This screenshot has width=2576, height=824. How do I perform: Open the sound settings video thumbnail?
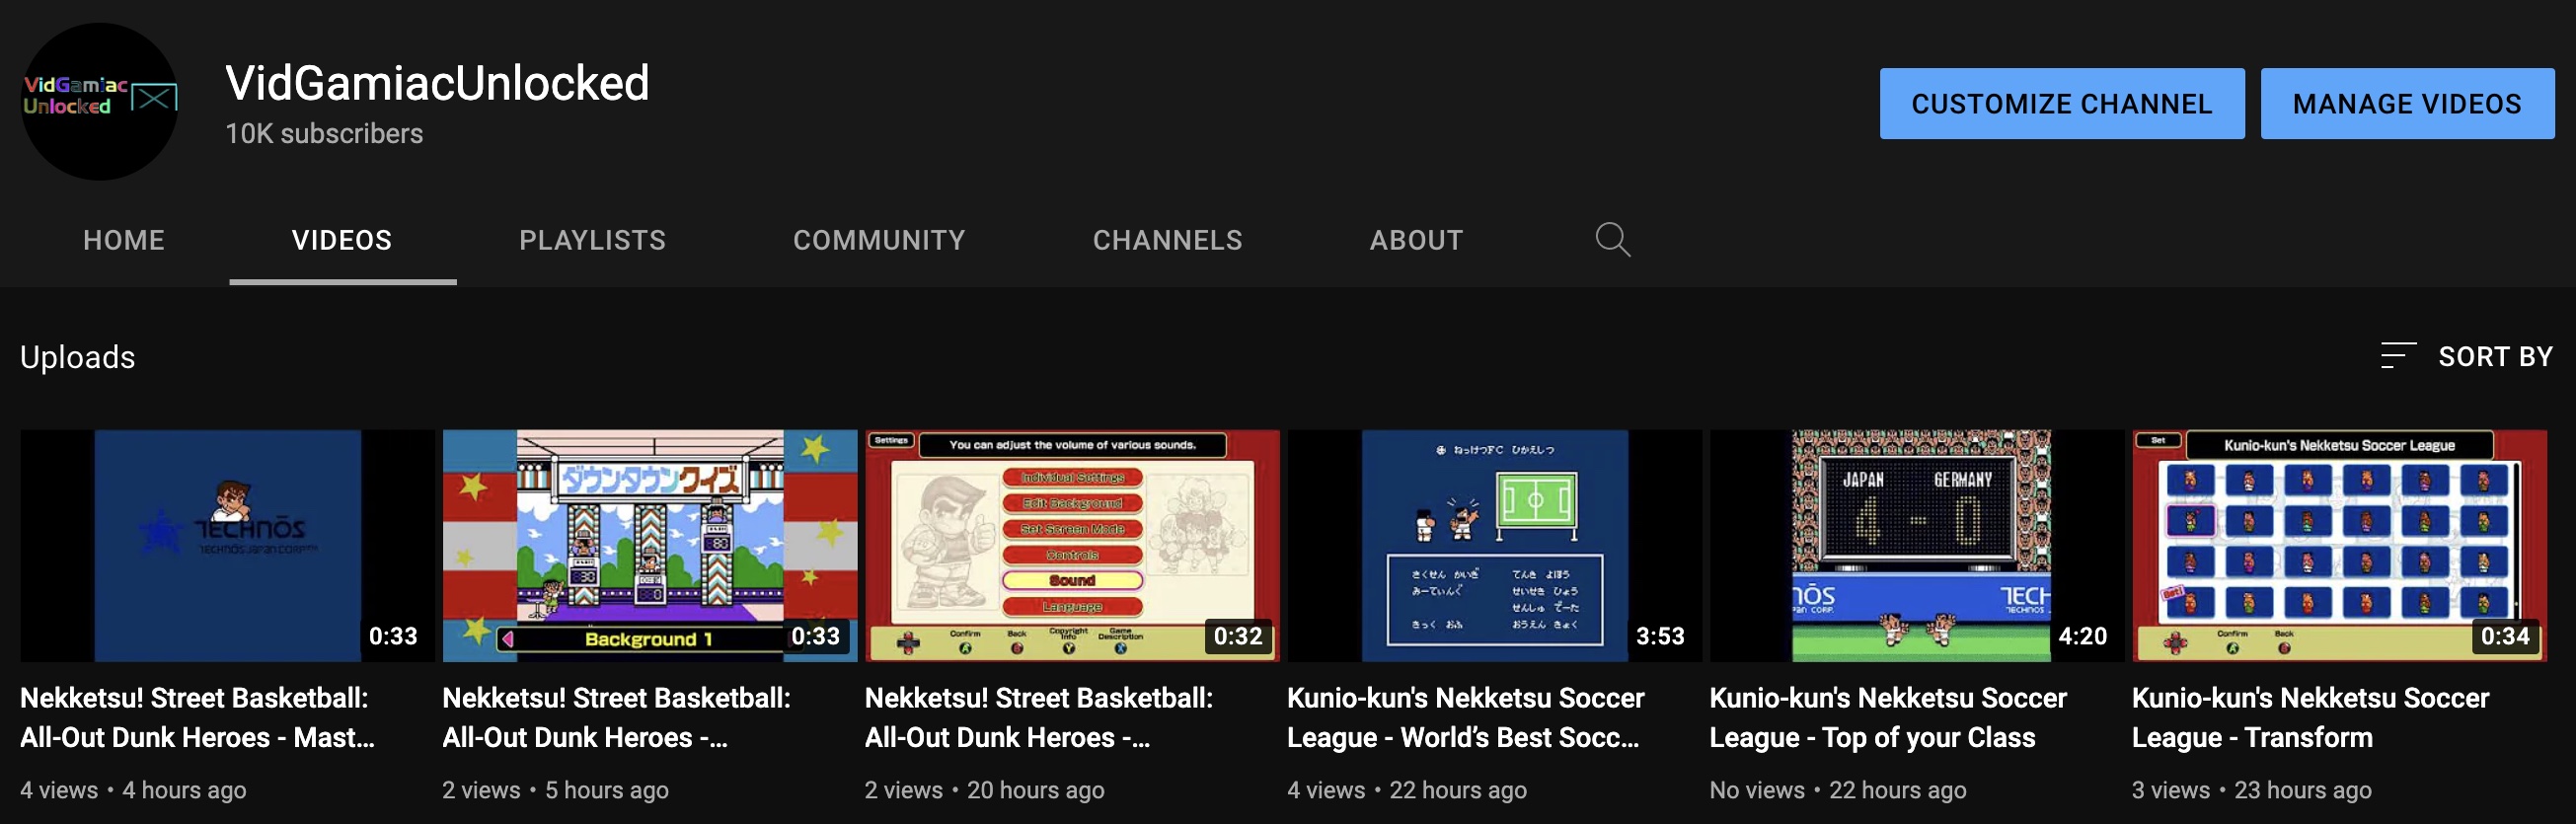(x=1072, y=546)
